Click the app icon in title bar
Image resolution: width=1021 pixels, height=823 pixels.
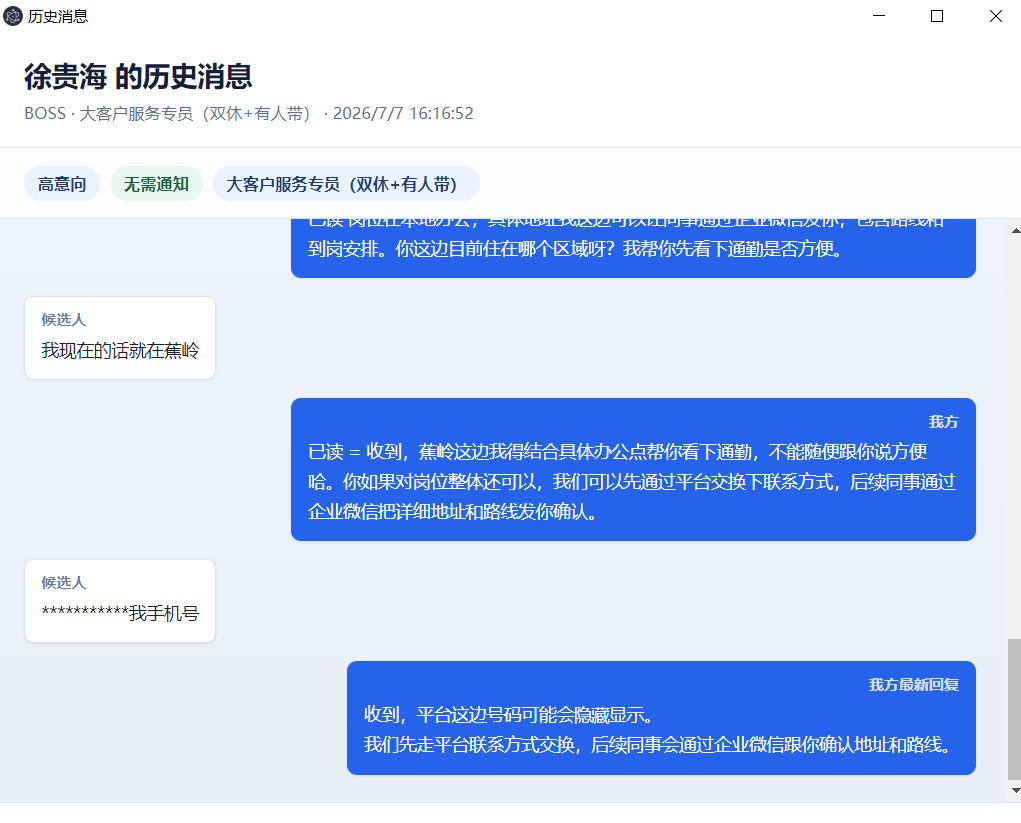pos(13,16)
